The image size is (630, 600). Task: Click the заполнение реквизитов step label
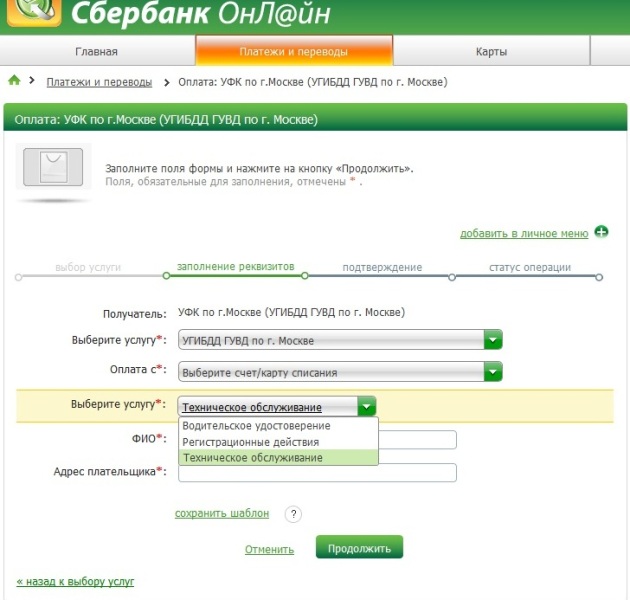pyautogui.click(x=235, y=266)
